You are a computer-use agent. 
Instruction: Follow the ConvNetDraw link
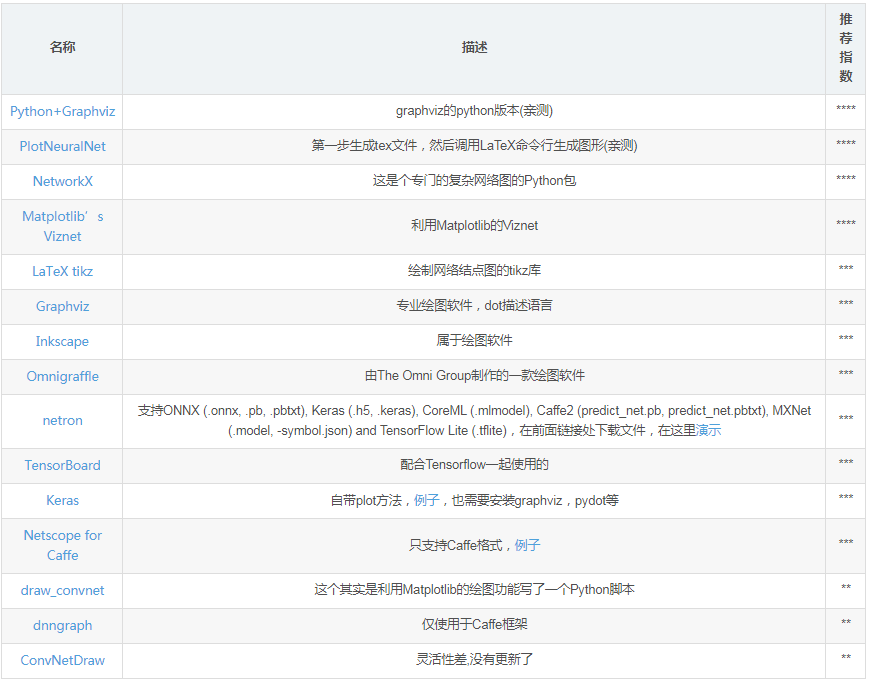62,660
